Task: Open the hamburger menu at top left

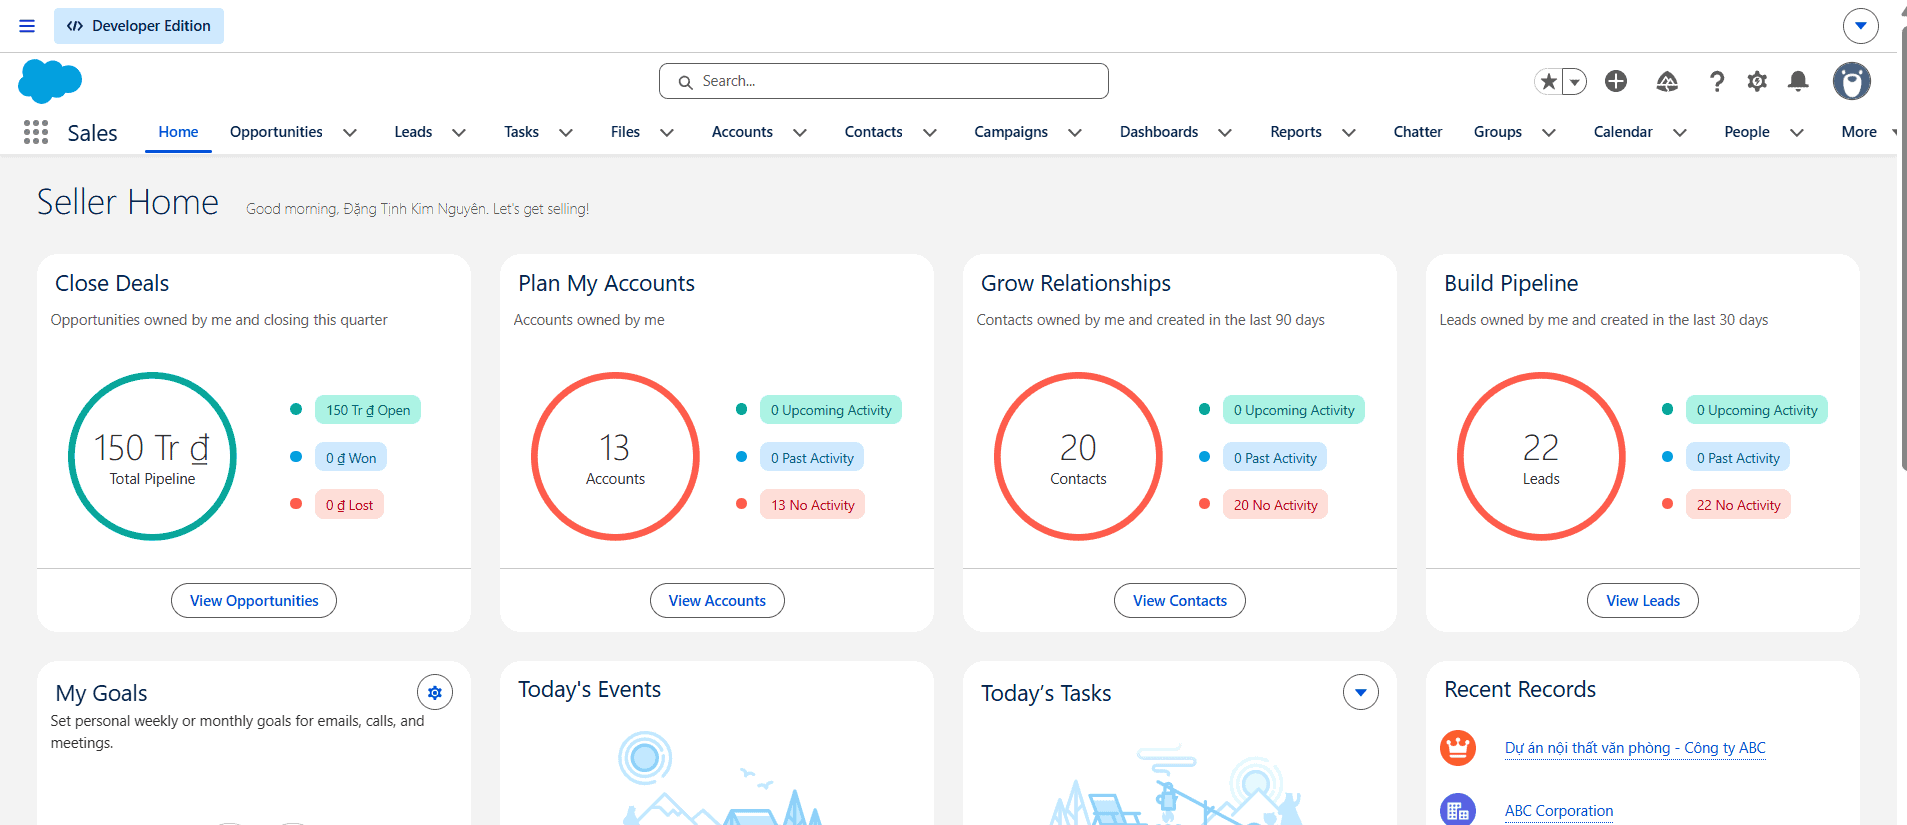Action: tap(27, 26)
